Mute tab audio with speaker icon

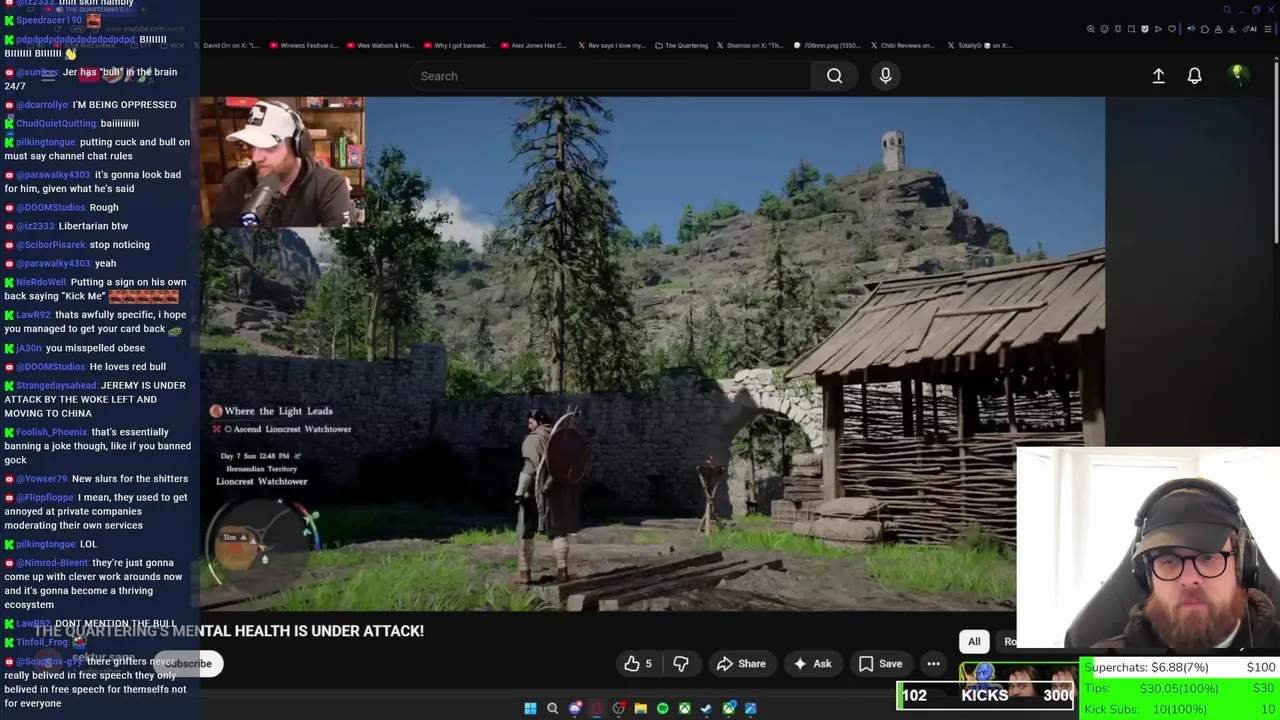1191,30
